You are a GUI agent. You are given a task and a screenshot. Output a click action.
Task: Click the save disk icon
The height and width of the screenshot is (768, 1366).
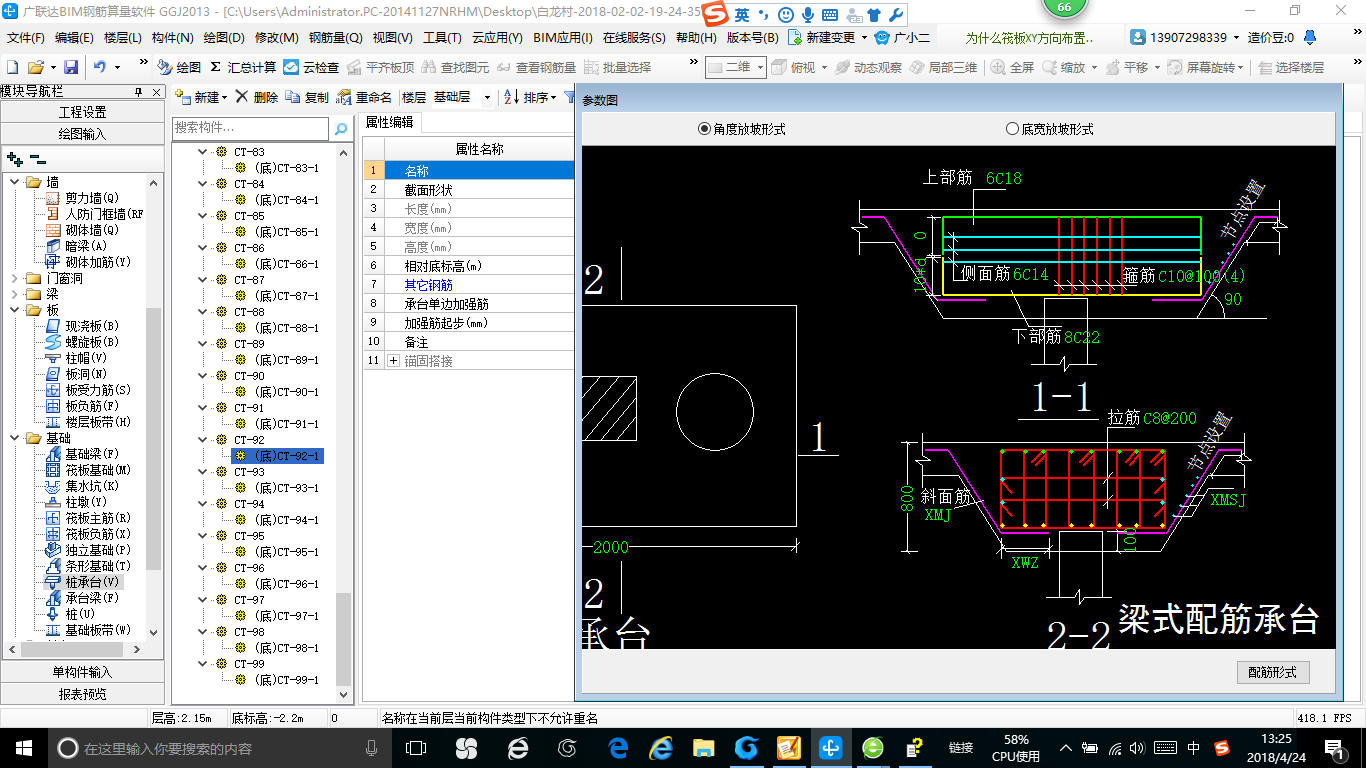[x=71, y=67]
